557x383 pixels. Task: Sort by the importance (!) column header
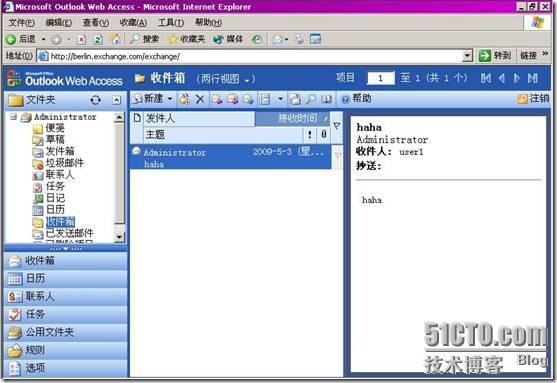pos(309,134)
